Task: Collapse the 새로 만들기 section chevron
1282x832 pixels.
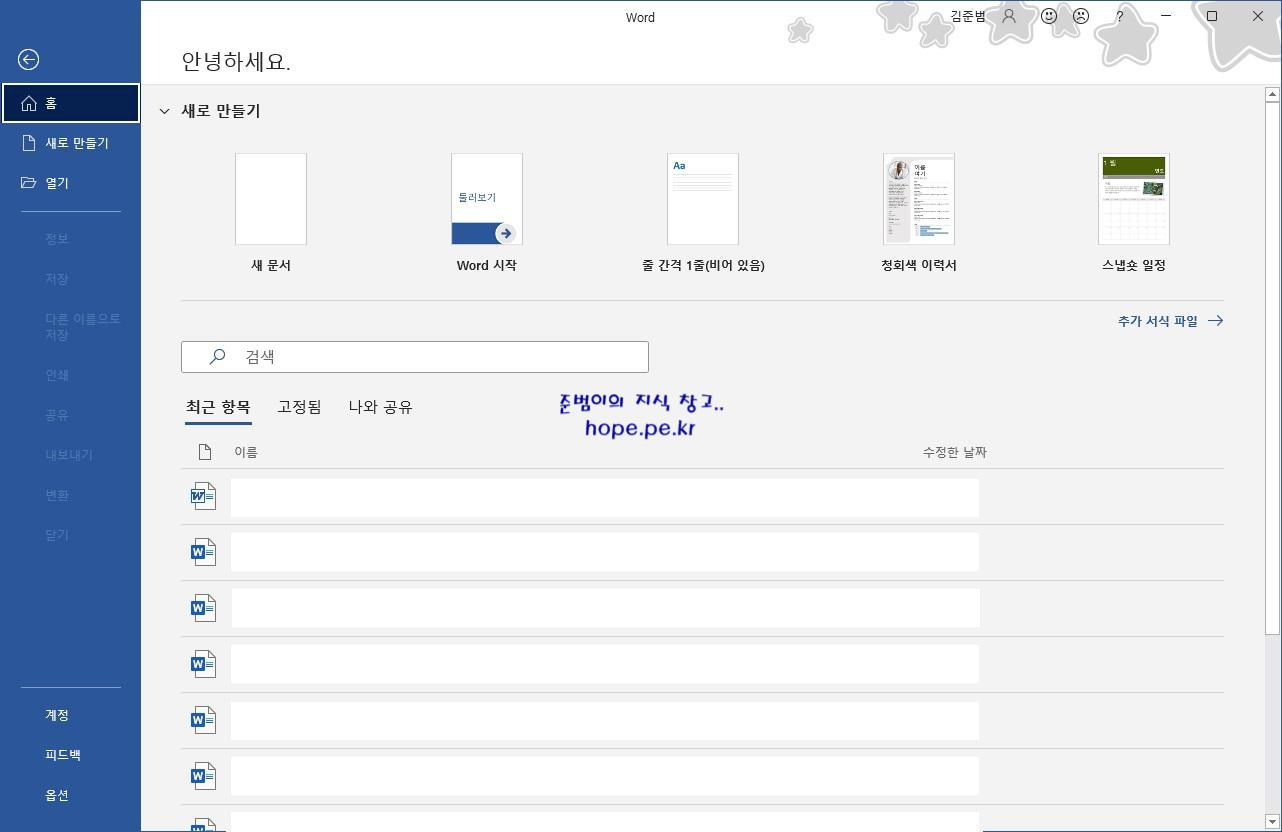Action: coord(165,111)
